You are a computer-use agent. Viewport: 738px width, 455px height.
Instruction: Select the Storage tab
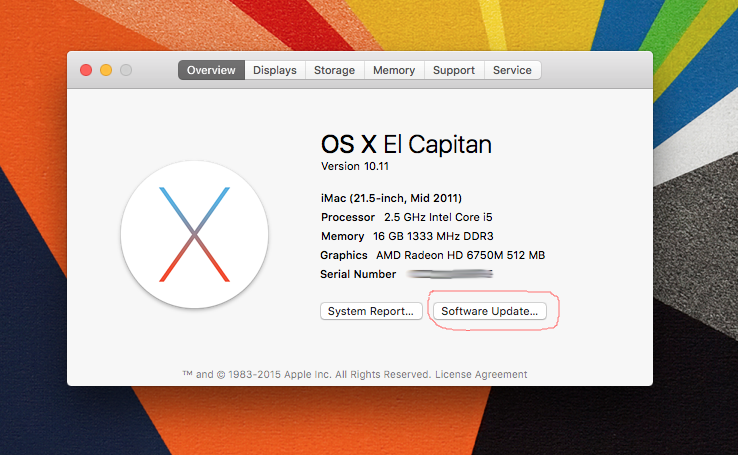335,70
